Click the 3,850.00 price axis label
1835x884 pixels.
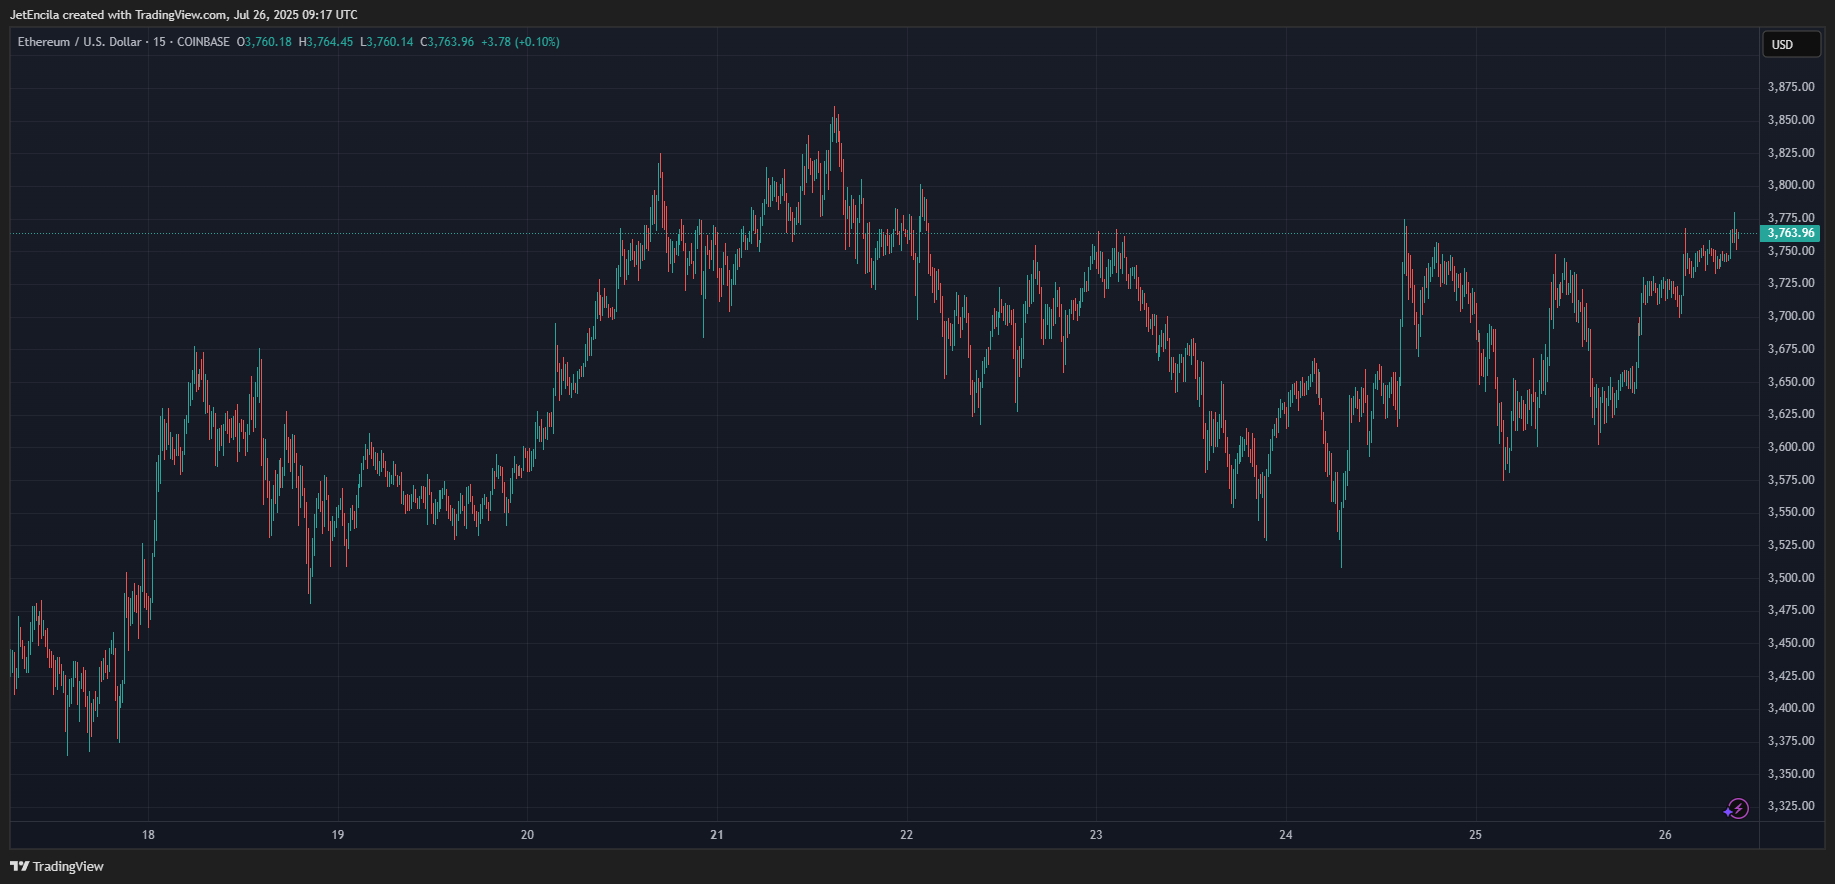click(1791, 120)
